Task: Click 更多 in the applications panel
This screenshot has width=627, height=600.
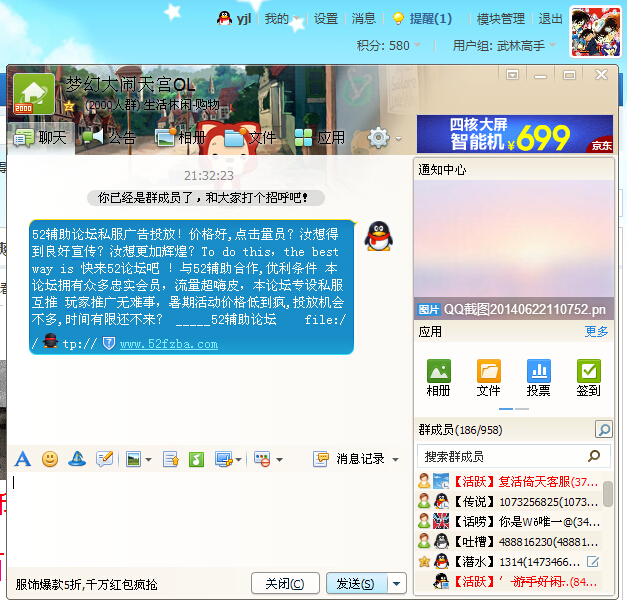Action: (x=597, y=332)
